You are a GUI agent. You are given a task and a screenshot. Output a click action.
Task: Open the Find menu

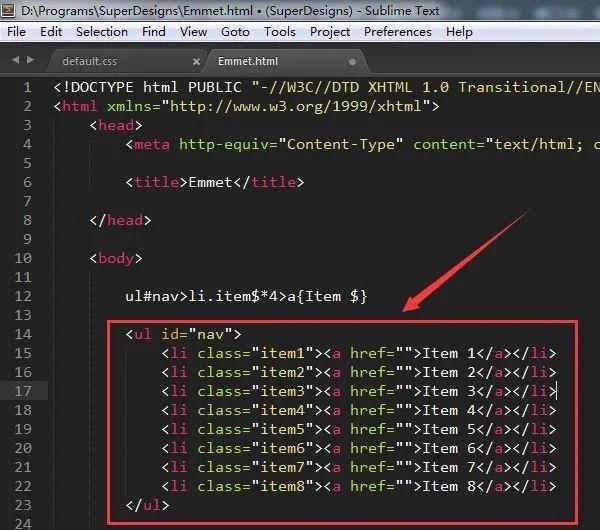click(153, 32)
